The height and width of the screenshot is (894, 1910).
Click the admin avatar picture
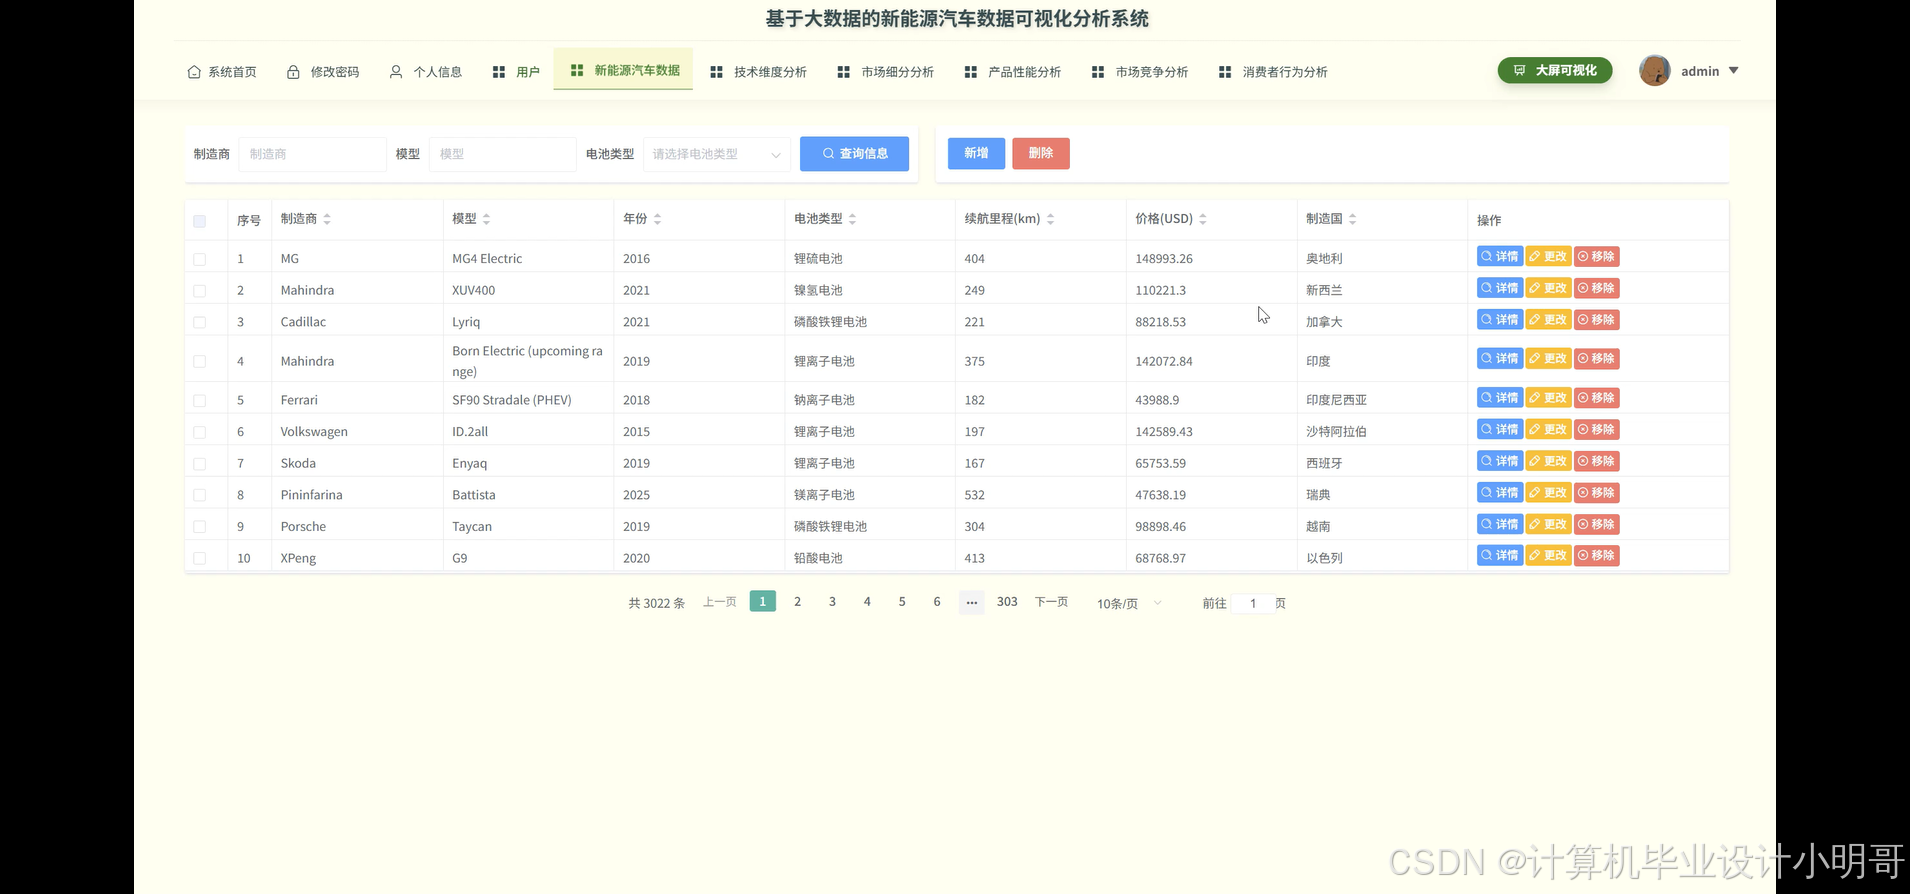point(1655,70)
